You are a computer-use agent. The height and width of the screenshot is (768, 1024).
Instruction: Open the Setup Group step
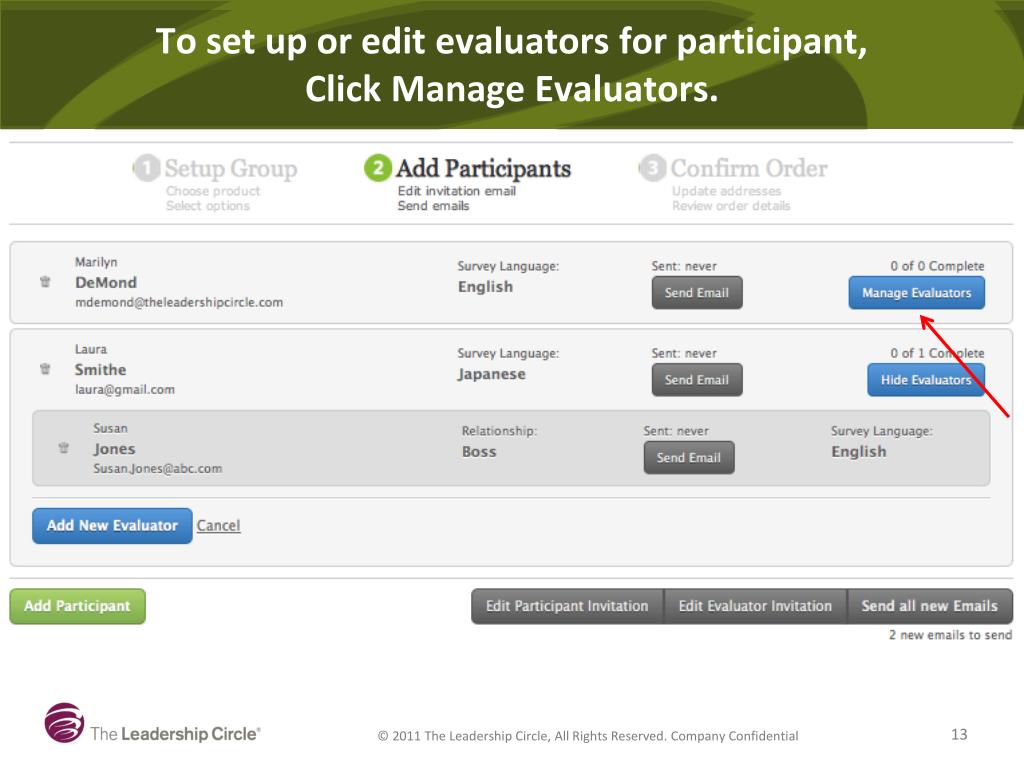pyautogui.click(x=230, y=168)
